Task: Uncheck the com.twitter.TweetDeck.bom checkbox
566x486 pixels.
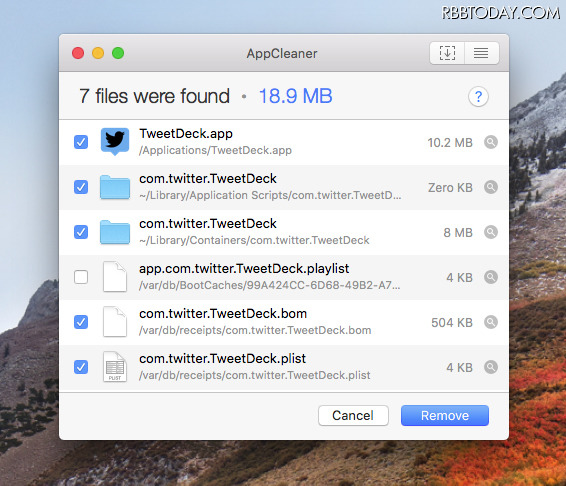Action: [81, 322]
